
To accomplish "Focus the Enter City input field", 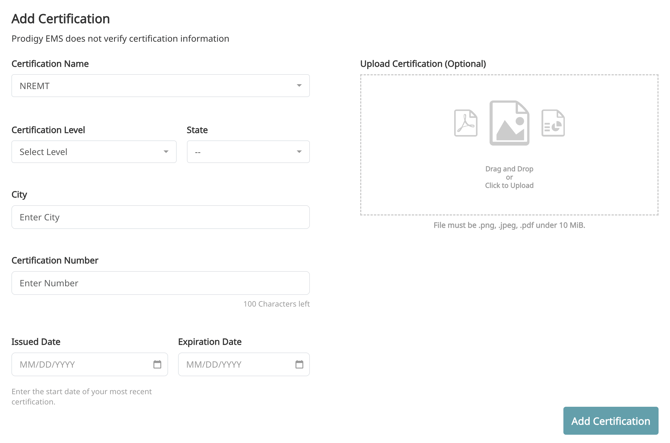I will 160,217.
